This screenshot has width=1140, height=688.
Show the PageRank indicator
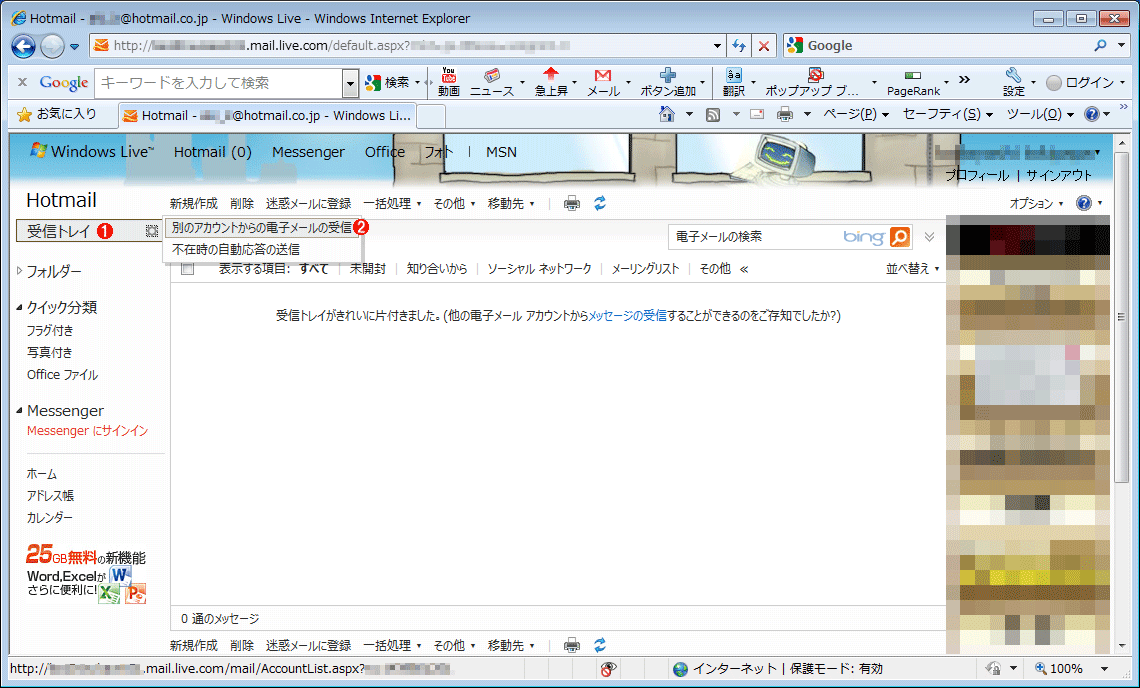[x=913, y=82]
